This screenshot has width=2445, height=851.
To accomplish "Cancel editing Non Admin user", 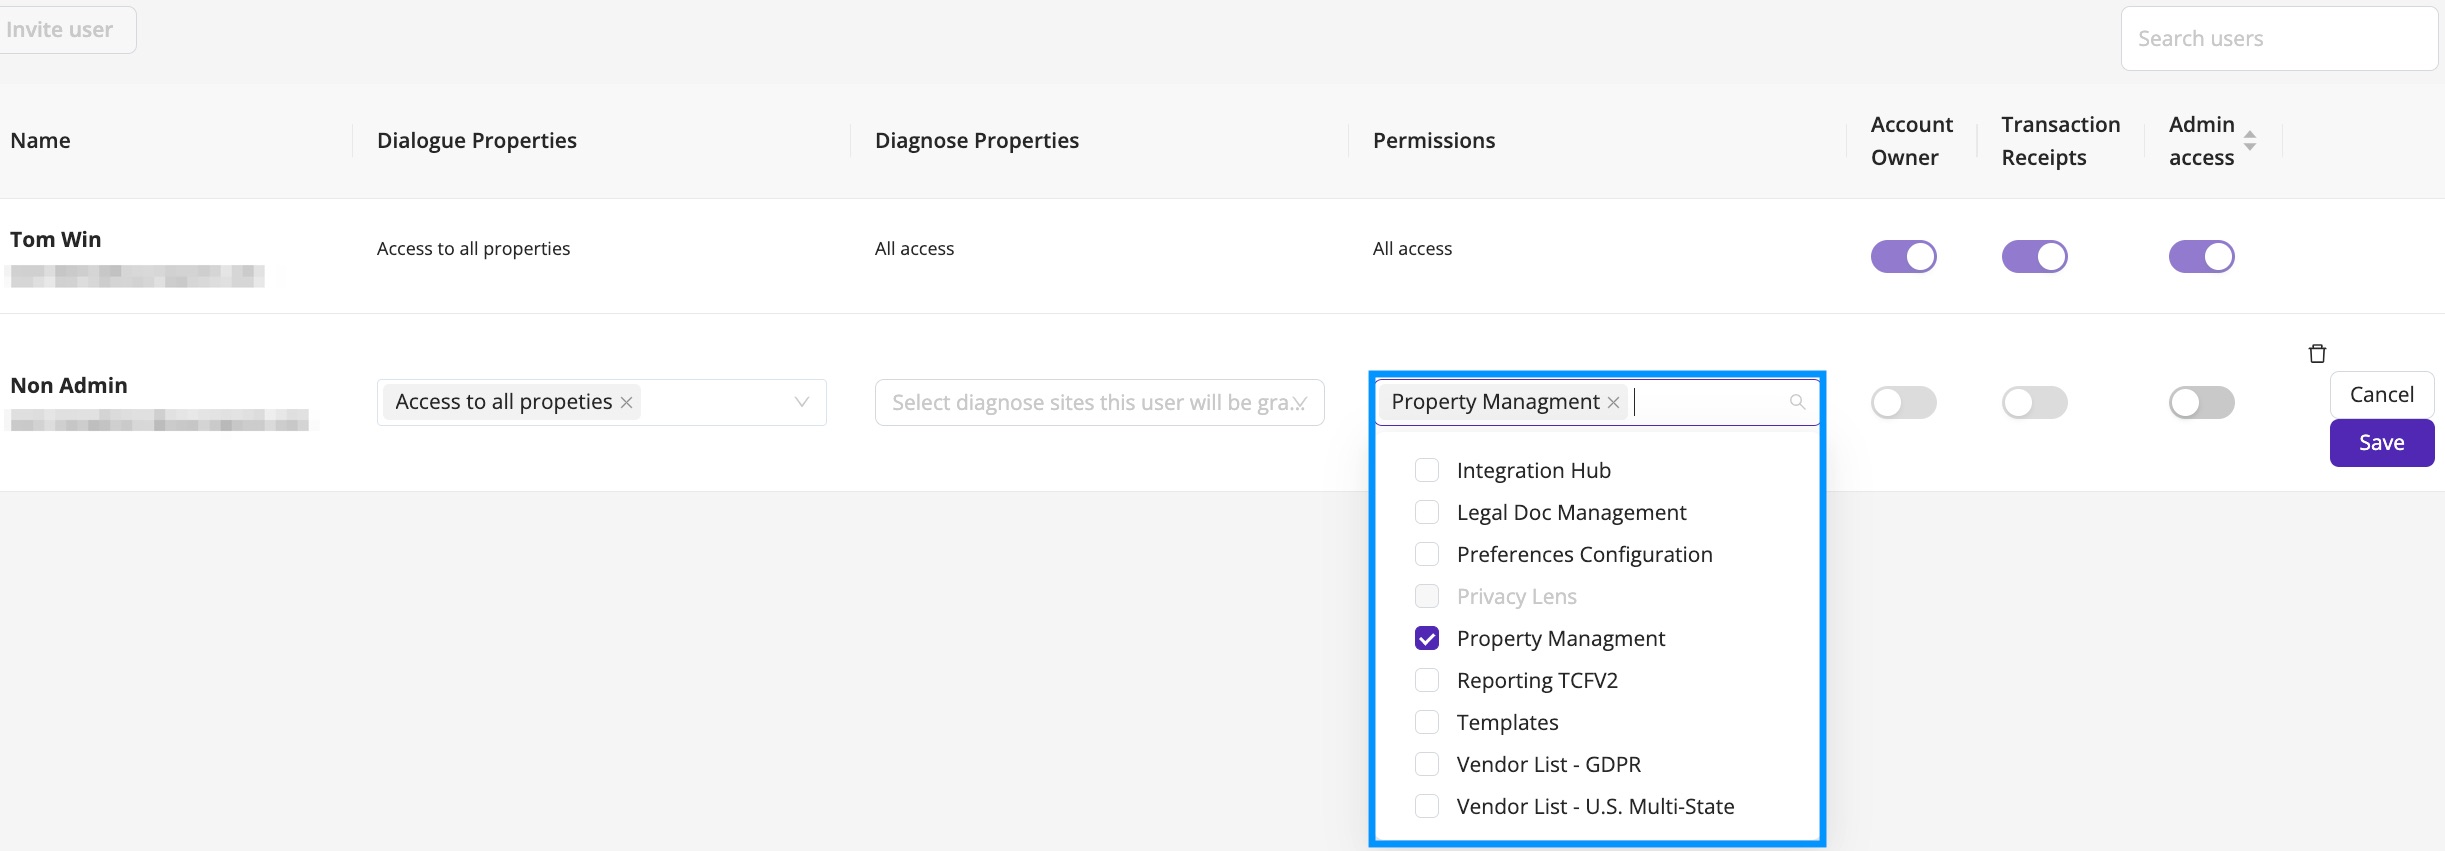I will tap(2381, 395).
